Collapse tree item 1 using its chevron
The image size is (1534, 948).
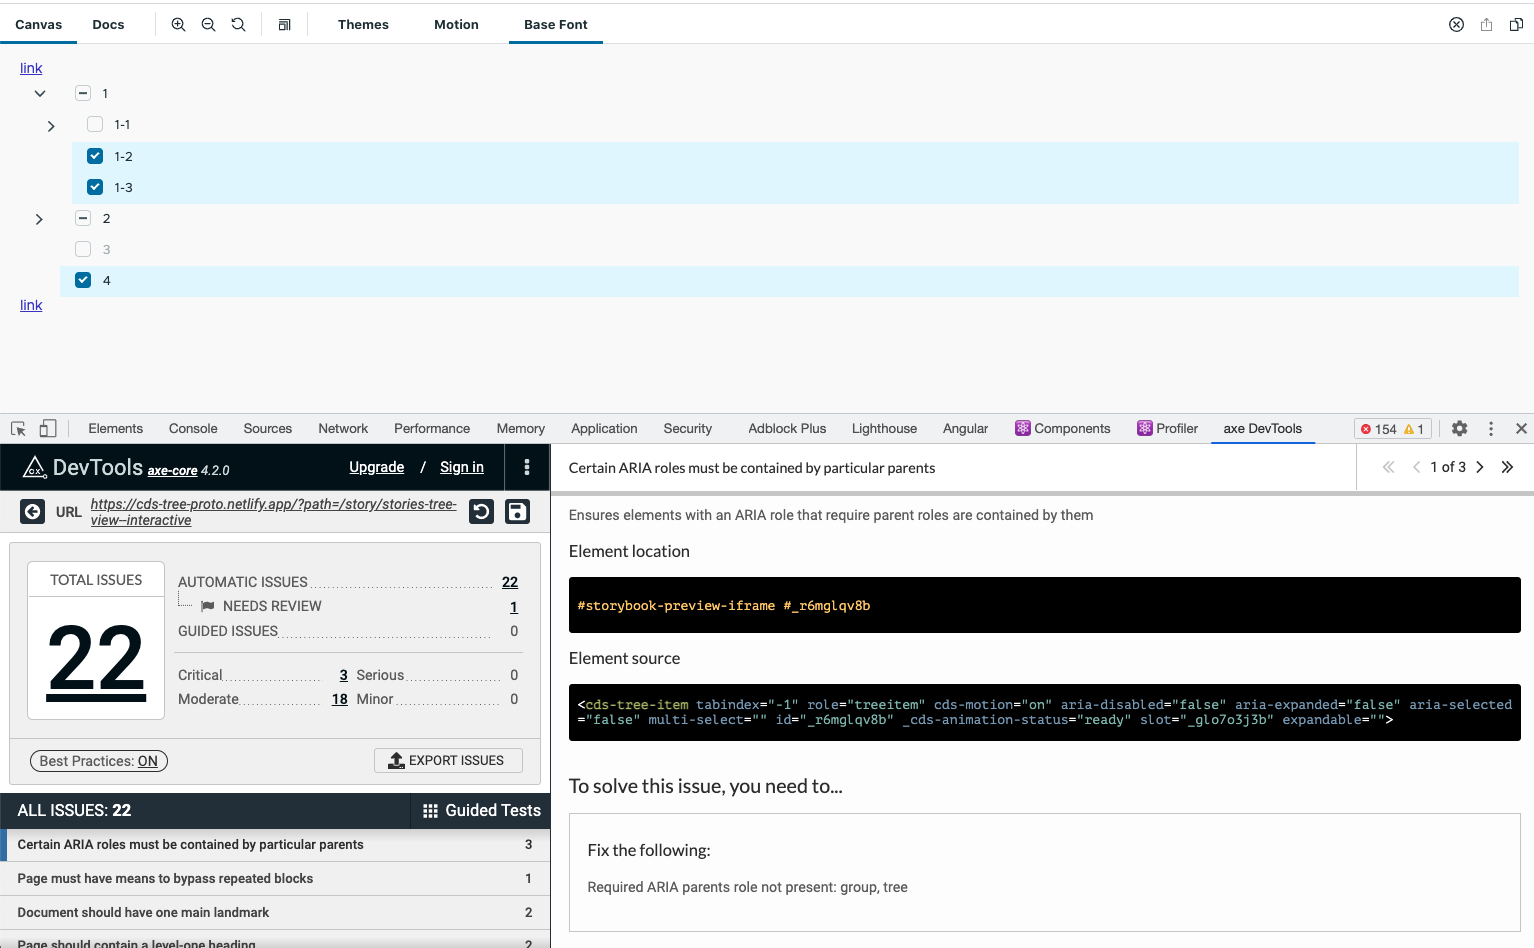pyautogui.click(x=39, y=92)
